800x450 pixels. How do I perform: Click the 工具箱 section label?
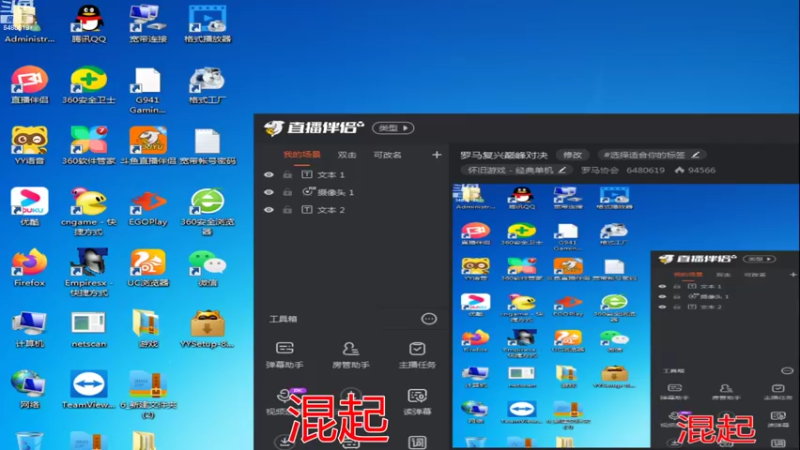click(283, 319)
